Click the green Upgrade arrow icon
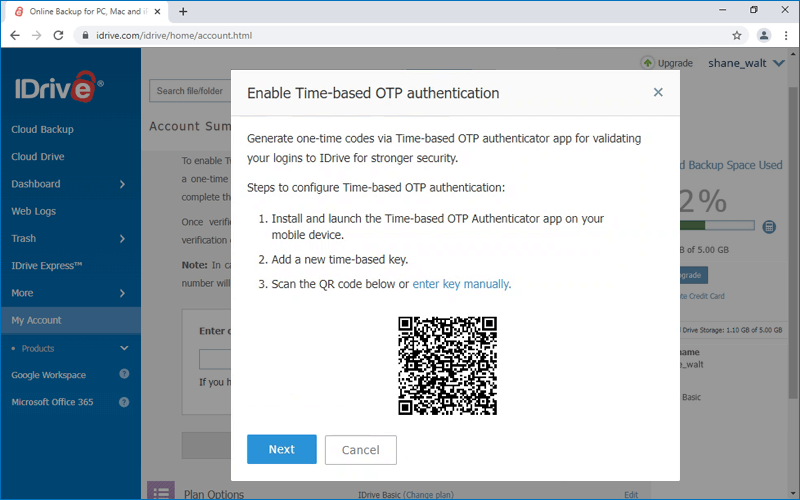Image resolution: width=800 pixels, height=500 pixels. click(x=647, y=63)
